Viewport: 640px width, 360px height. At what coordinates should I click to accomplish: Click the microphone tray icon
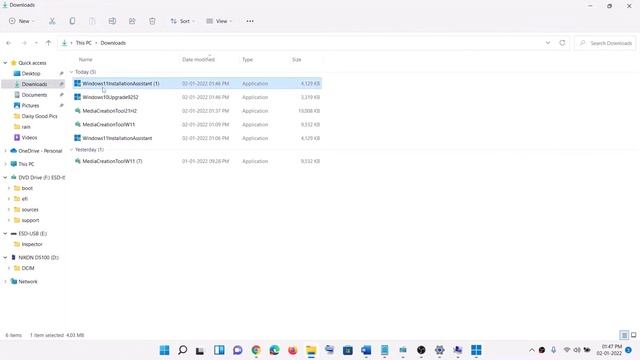[553, 350]
